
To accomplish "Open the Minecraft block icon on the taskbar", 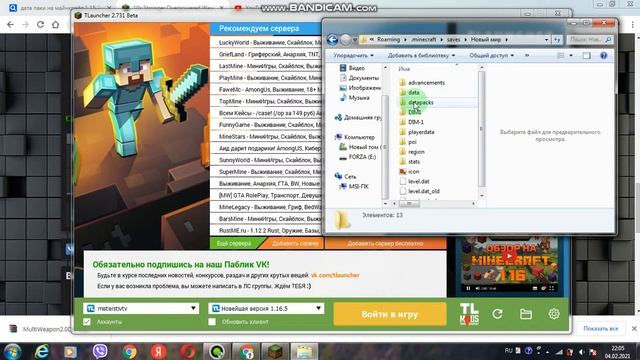I will coord(275,351).
